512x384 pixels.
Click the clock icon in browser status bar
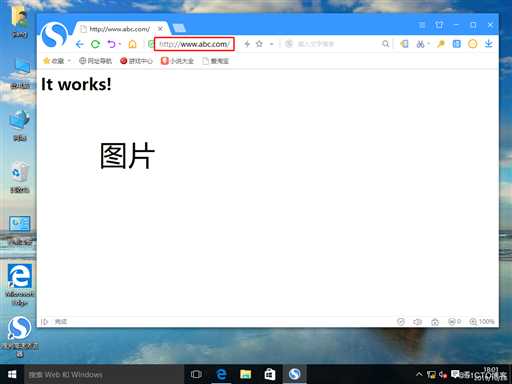click(401, 322)
